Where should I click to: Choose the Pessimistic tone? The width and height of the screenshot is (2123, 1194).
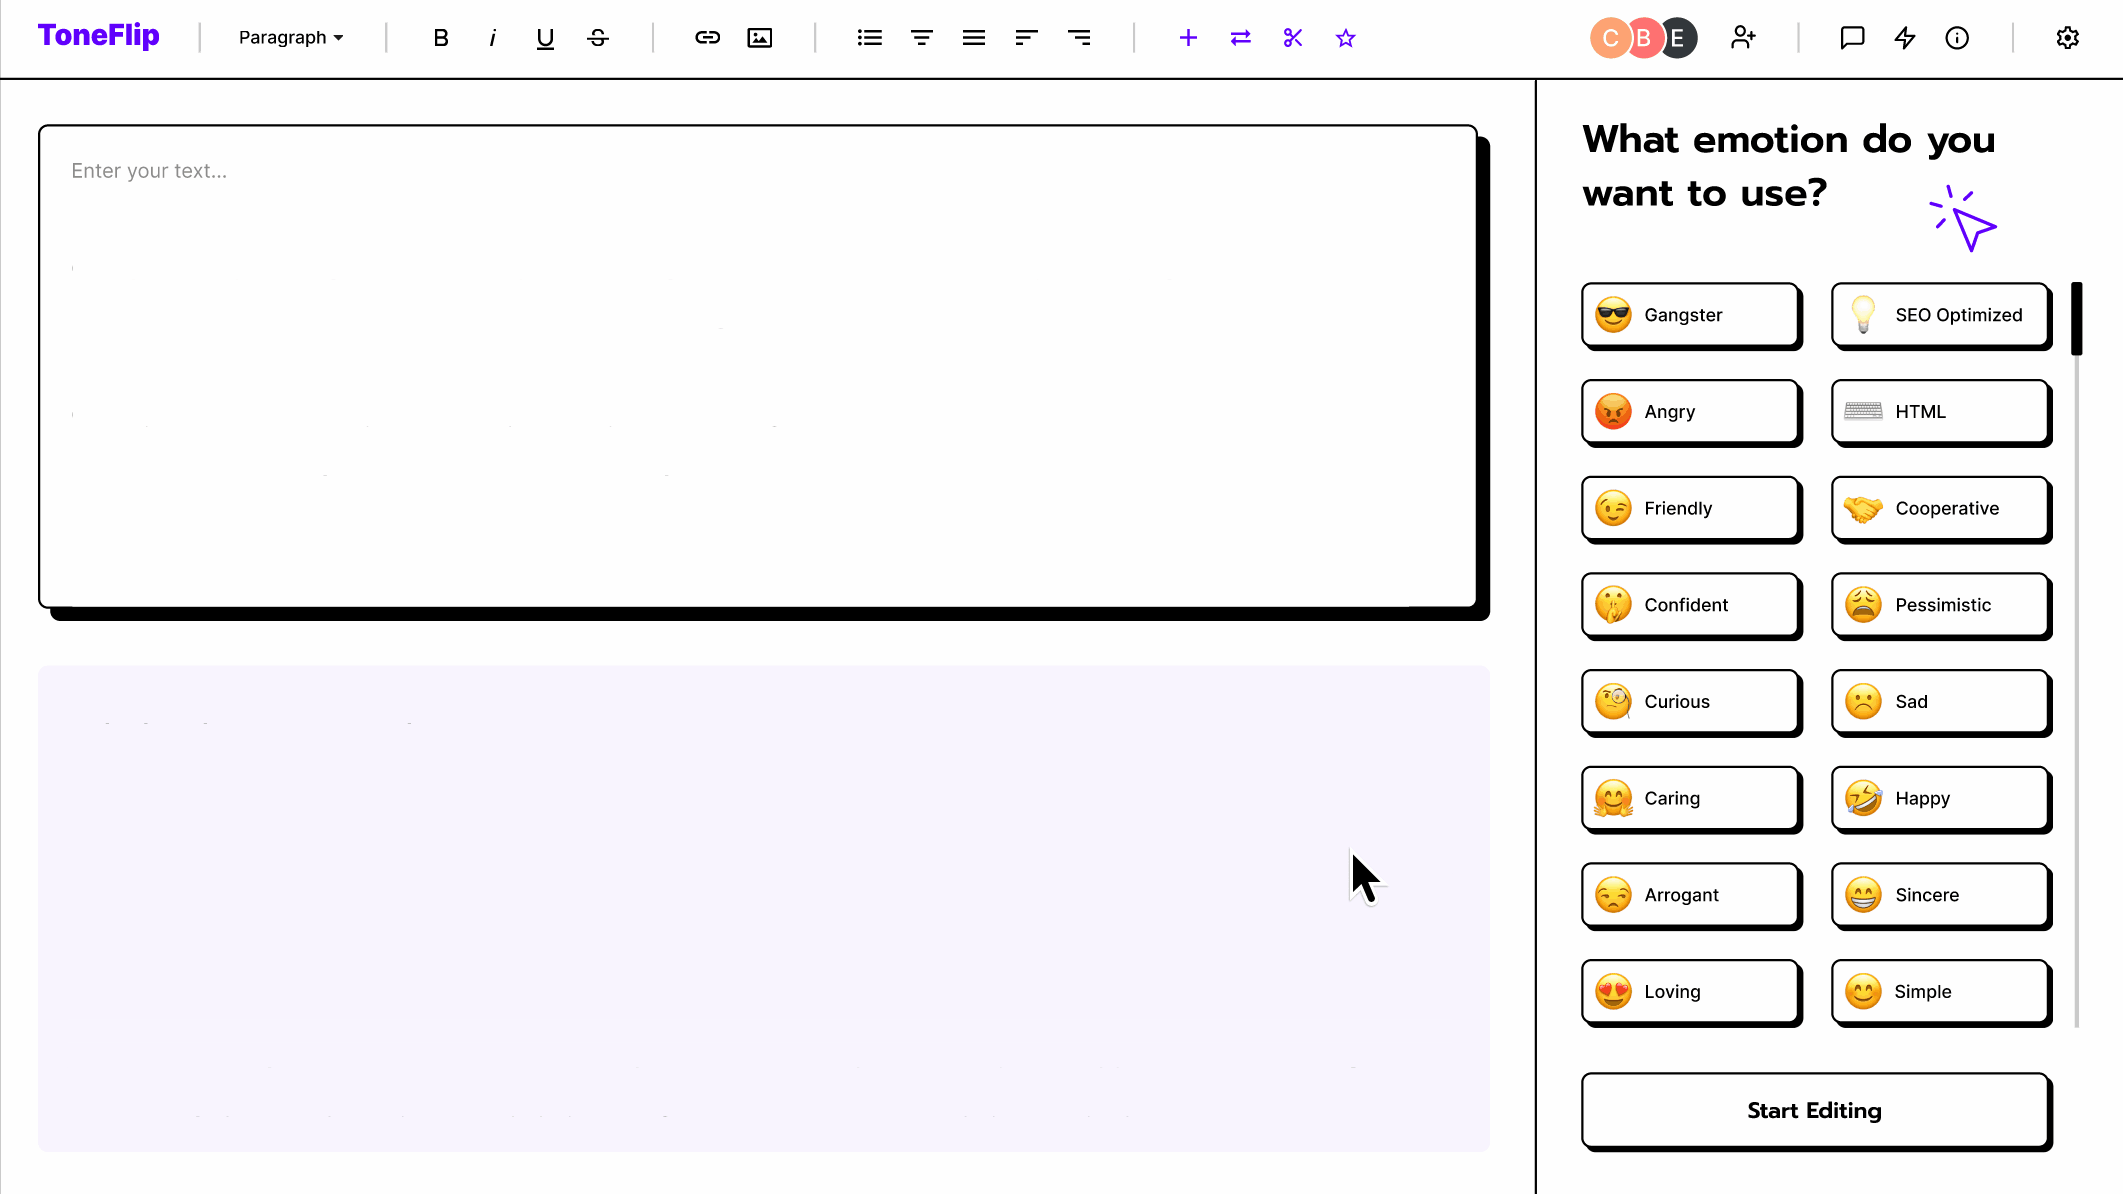tap(1940, 605)
